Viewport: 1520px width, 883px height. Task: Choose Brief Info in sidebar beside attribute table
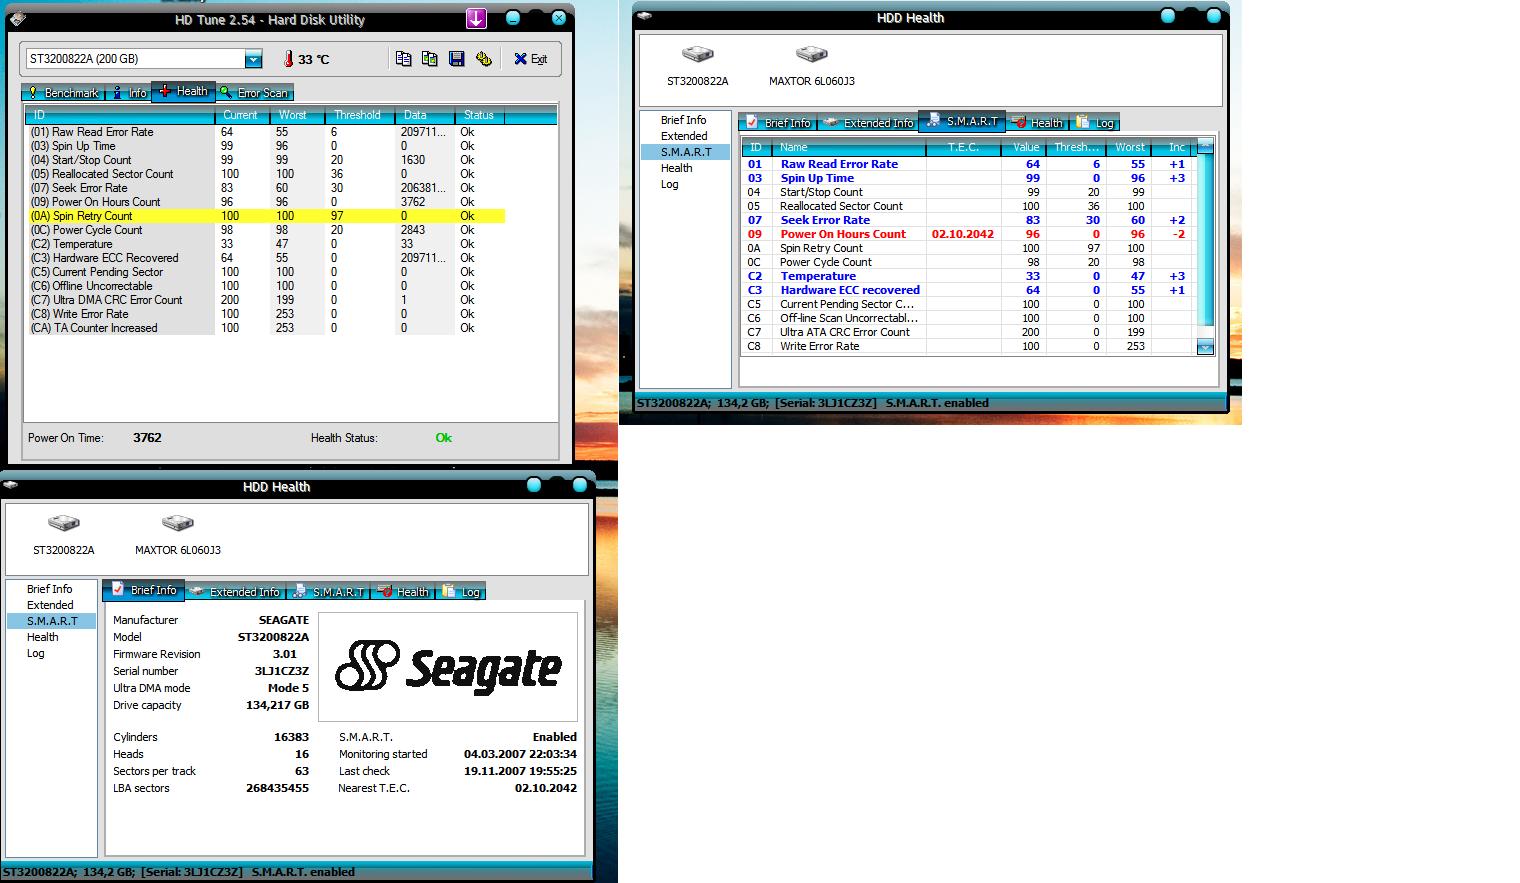pos(684,120)
